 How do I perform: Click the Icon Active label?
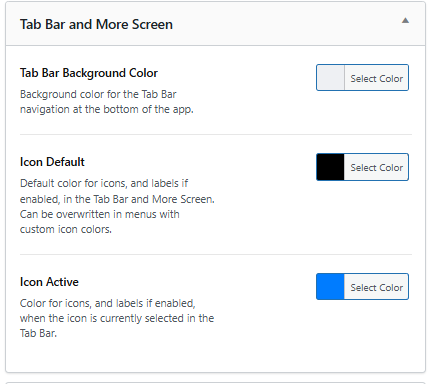(x=49, y=282)
